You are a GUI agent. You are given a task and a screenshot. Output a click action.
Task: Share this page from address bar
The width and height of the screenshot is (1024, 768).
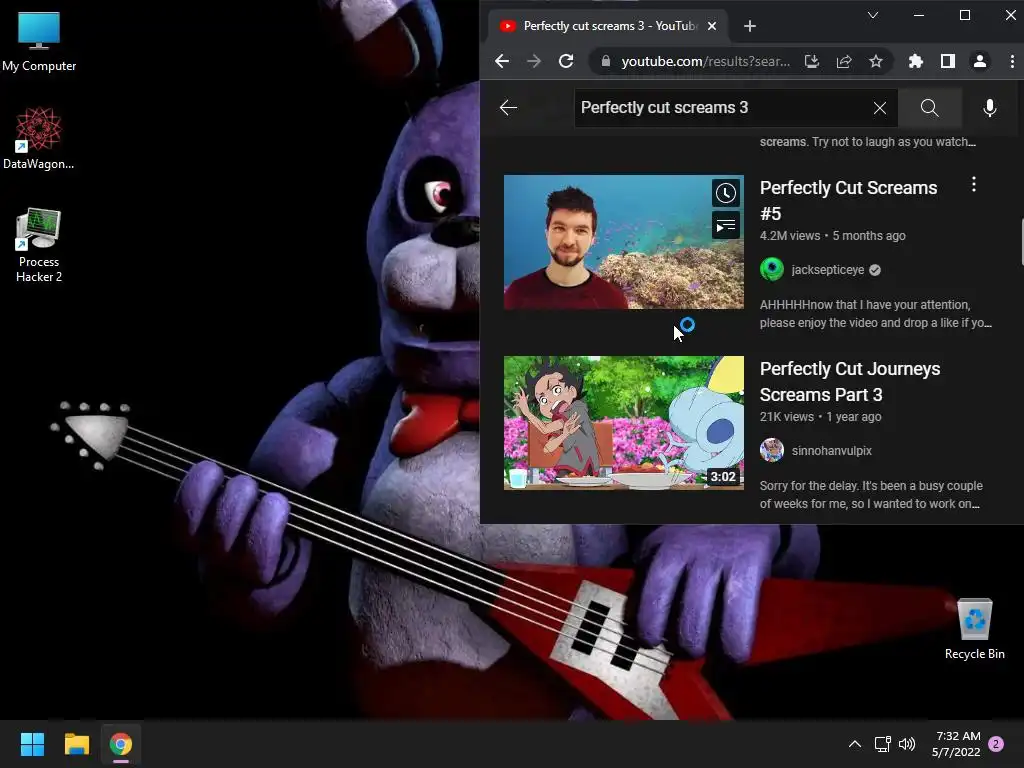coord(844,61)
